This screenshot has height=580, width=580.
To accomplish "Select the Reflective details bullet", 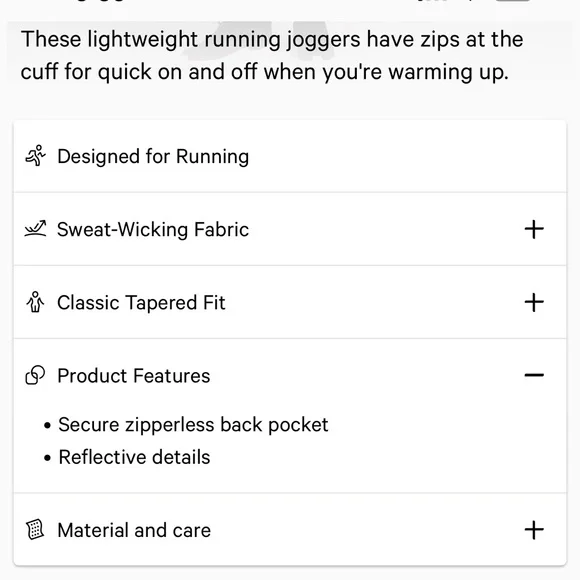I will 134,457.
